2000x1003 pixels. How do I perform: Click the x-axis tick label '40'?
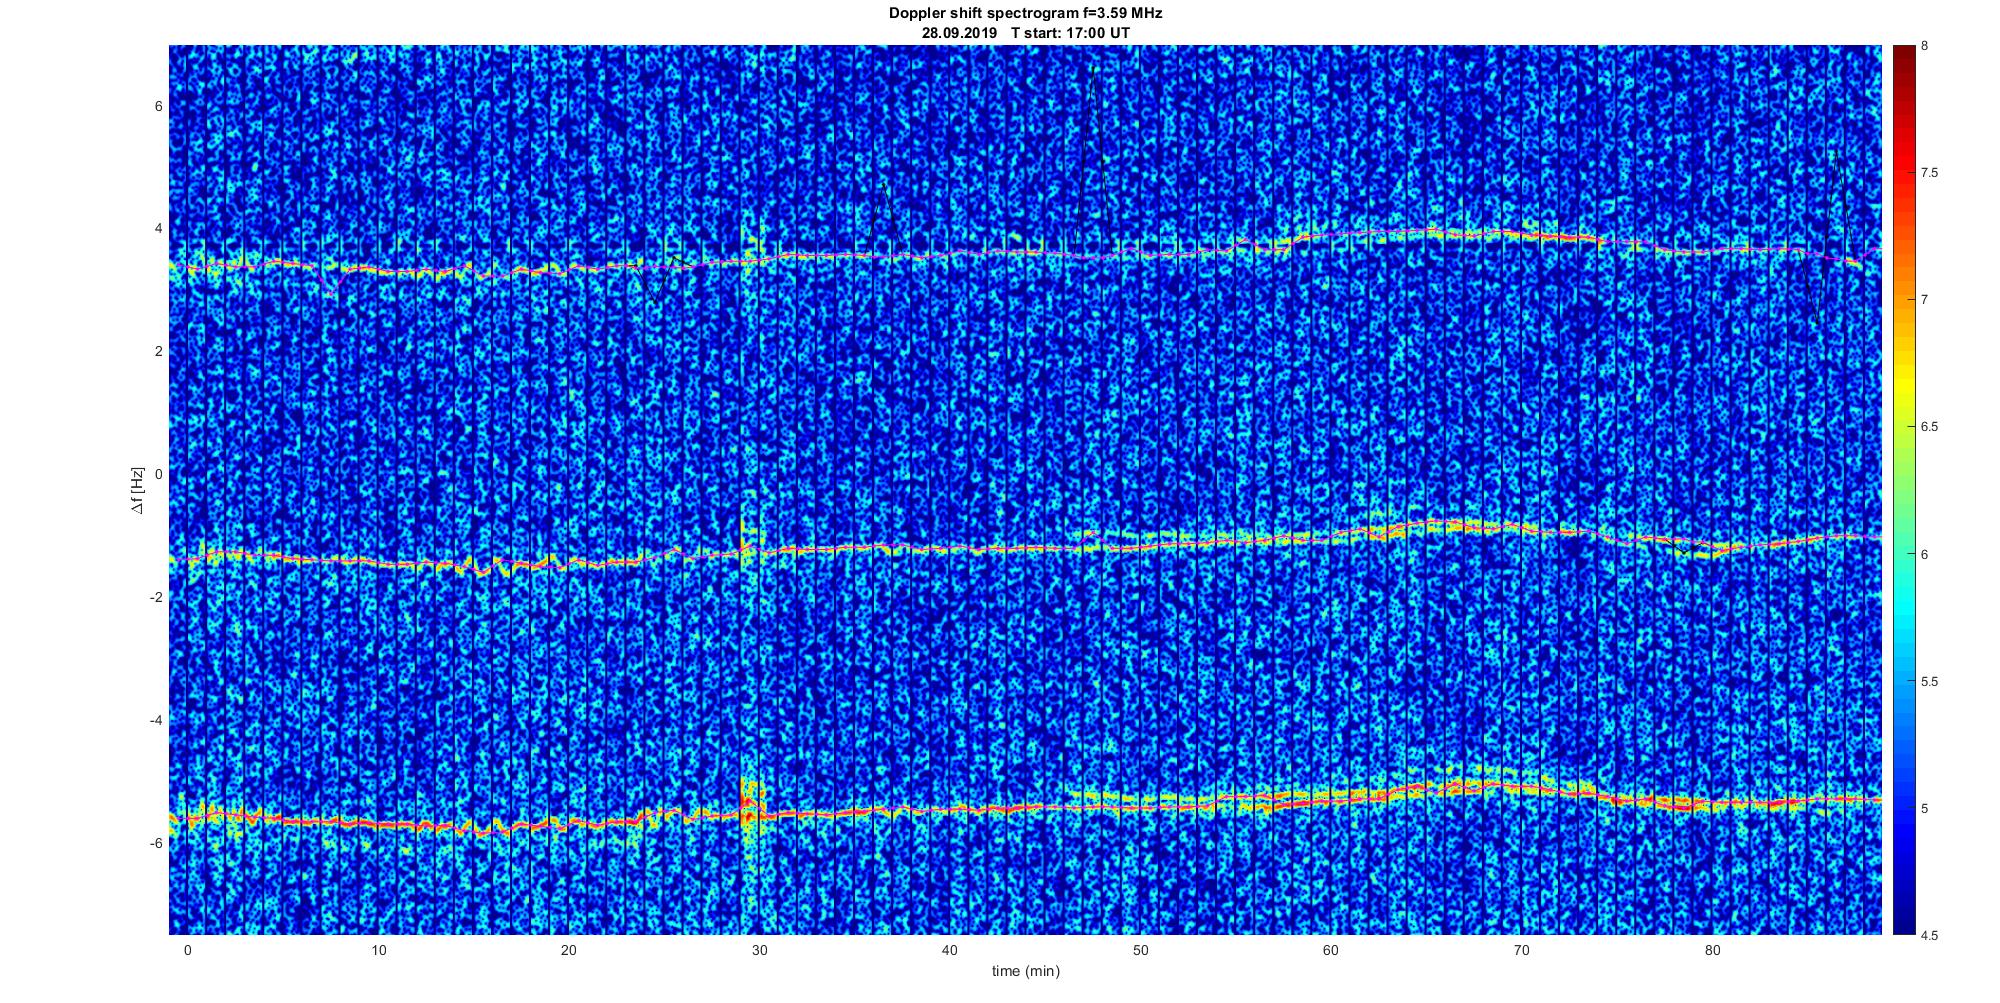950,950
